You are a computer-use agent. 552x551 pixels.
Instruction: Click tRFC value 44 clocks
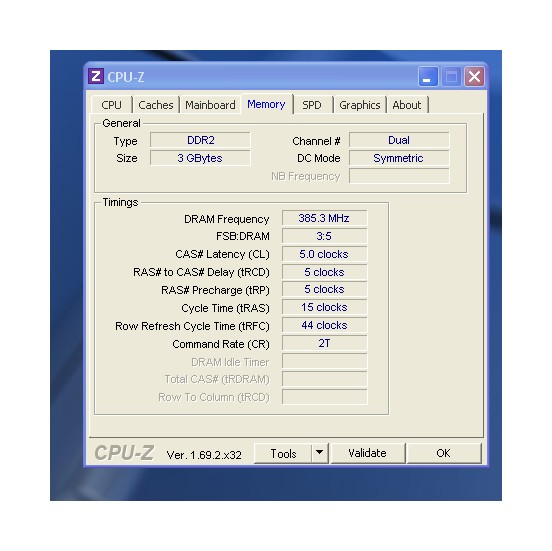click(x=324, y=325)
